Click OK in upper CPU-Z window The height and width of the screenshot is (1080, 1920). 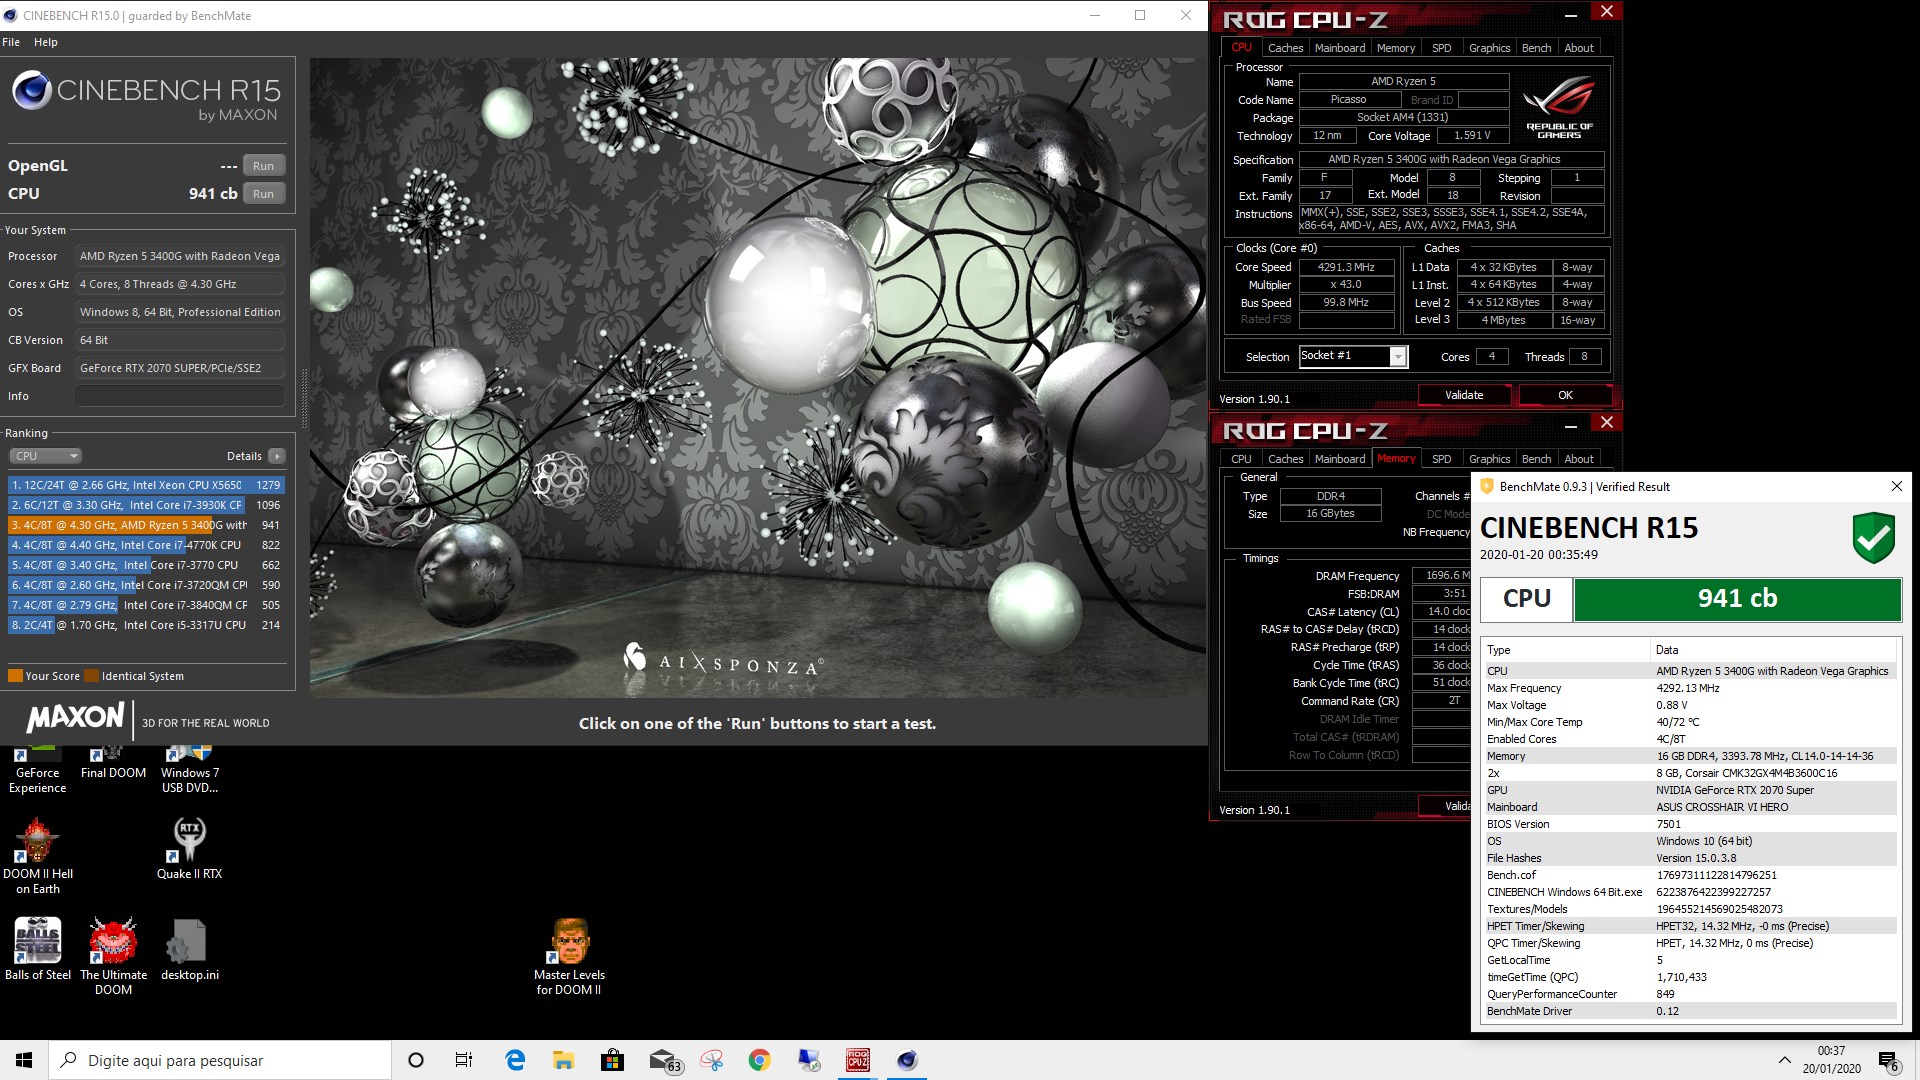(x=1565, y=395)
